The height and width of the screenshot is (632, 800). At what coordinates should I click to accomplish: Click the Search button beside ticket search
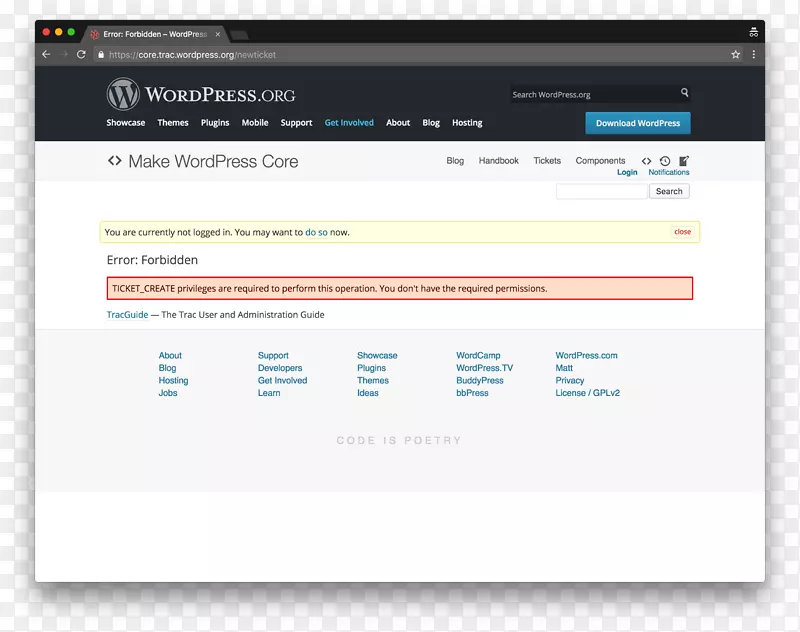pos(669,191)
